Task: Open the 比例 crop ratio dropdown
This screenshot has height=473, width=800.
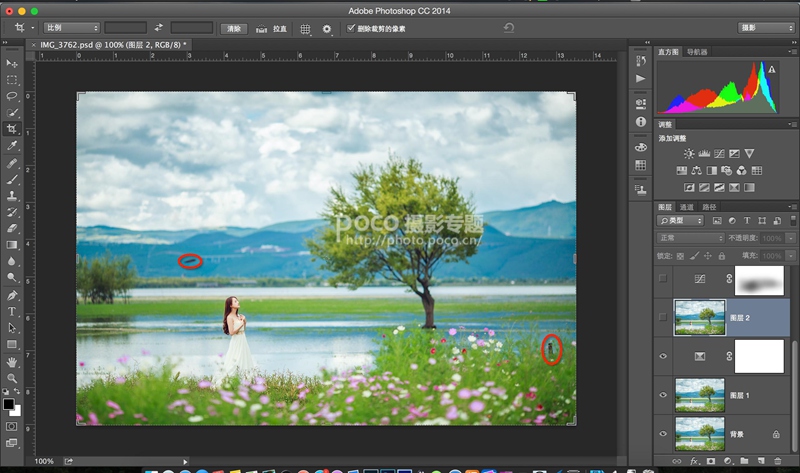Action: click(71, 28)
